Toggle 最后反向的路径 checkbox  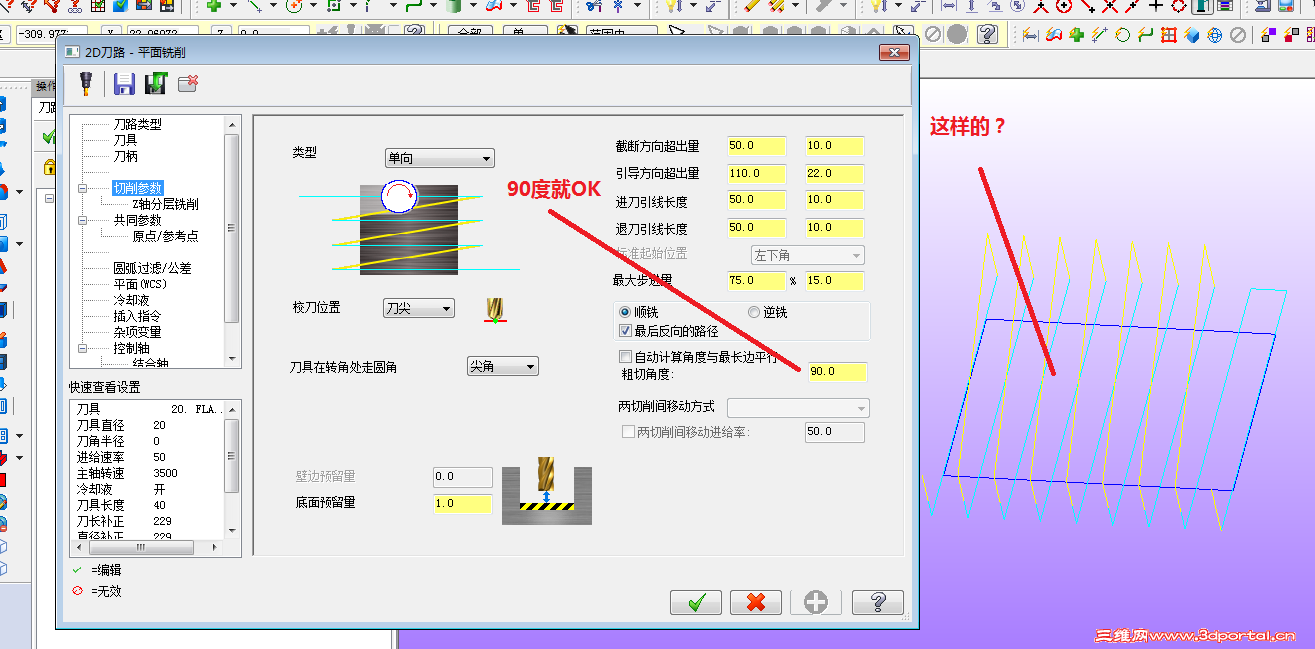coord(626,331)
